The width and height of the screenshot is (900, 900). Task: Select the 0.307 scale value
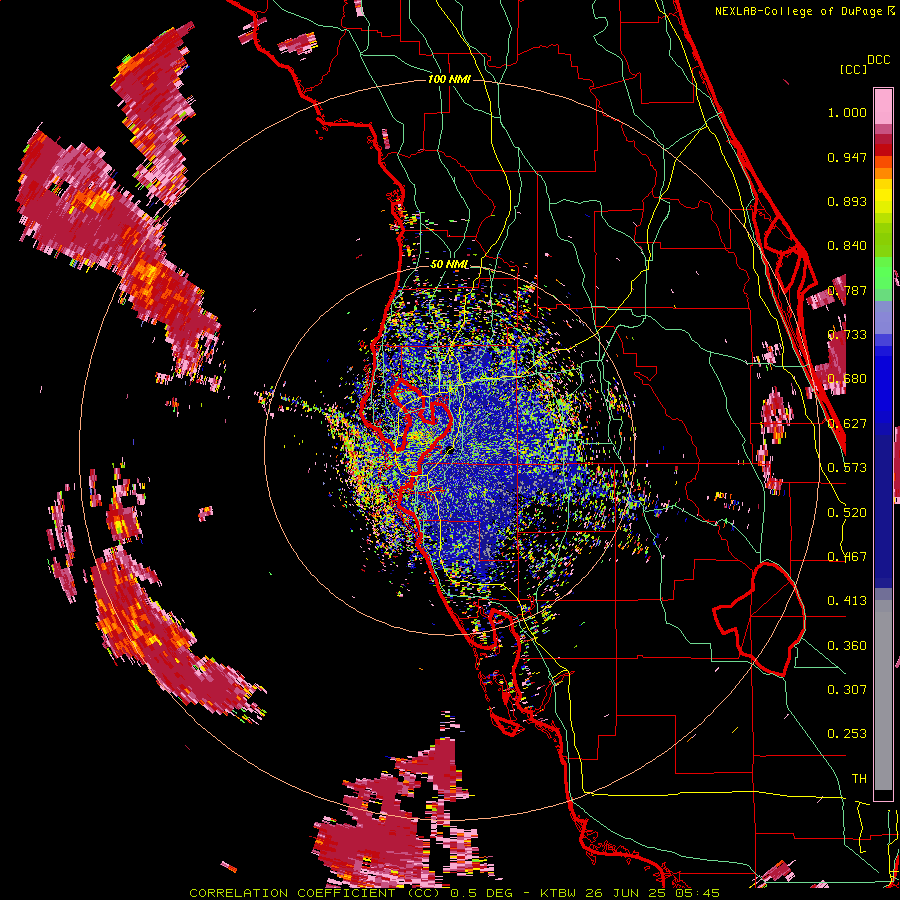[847, 690]
